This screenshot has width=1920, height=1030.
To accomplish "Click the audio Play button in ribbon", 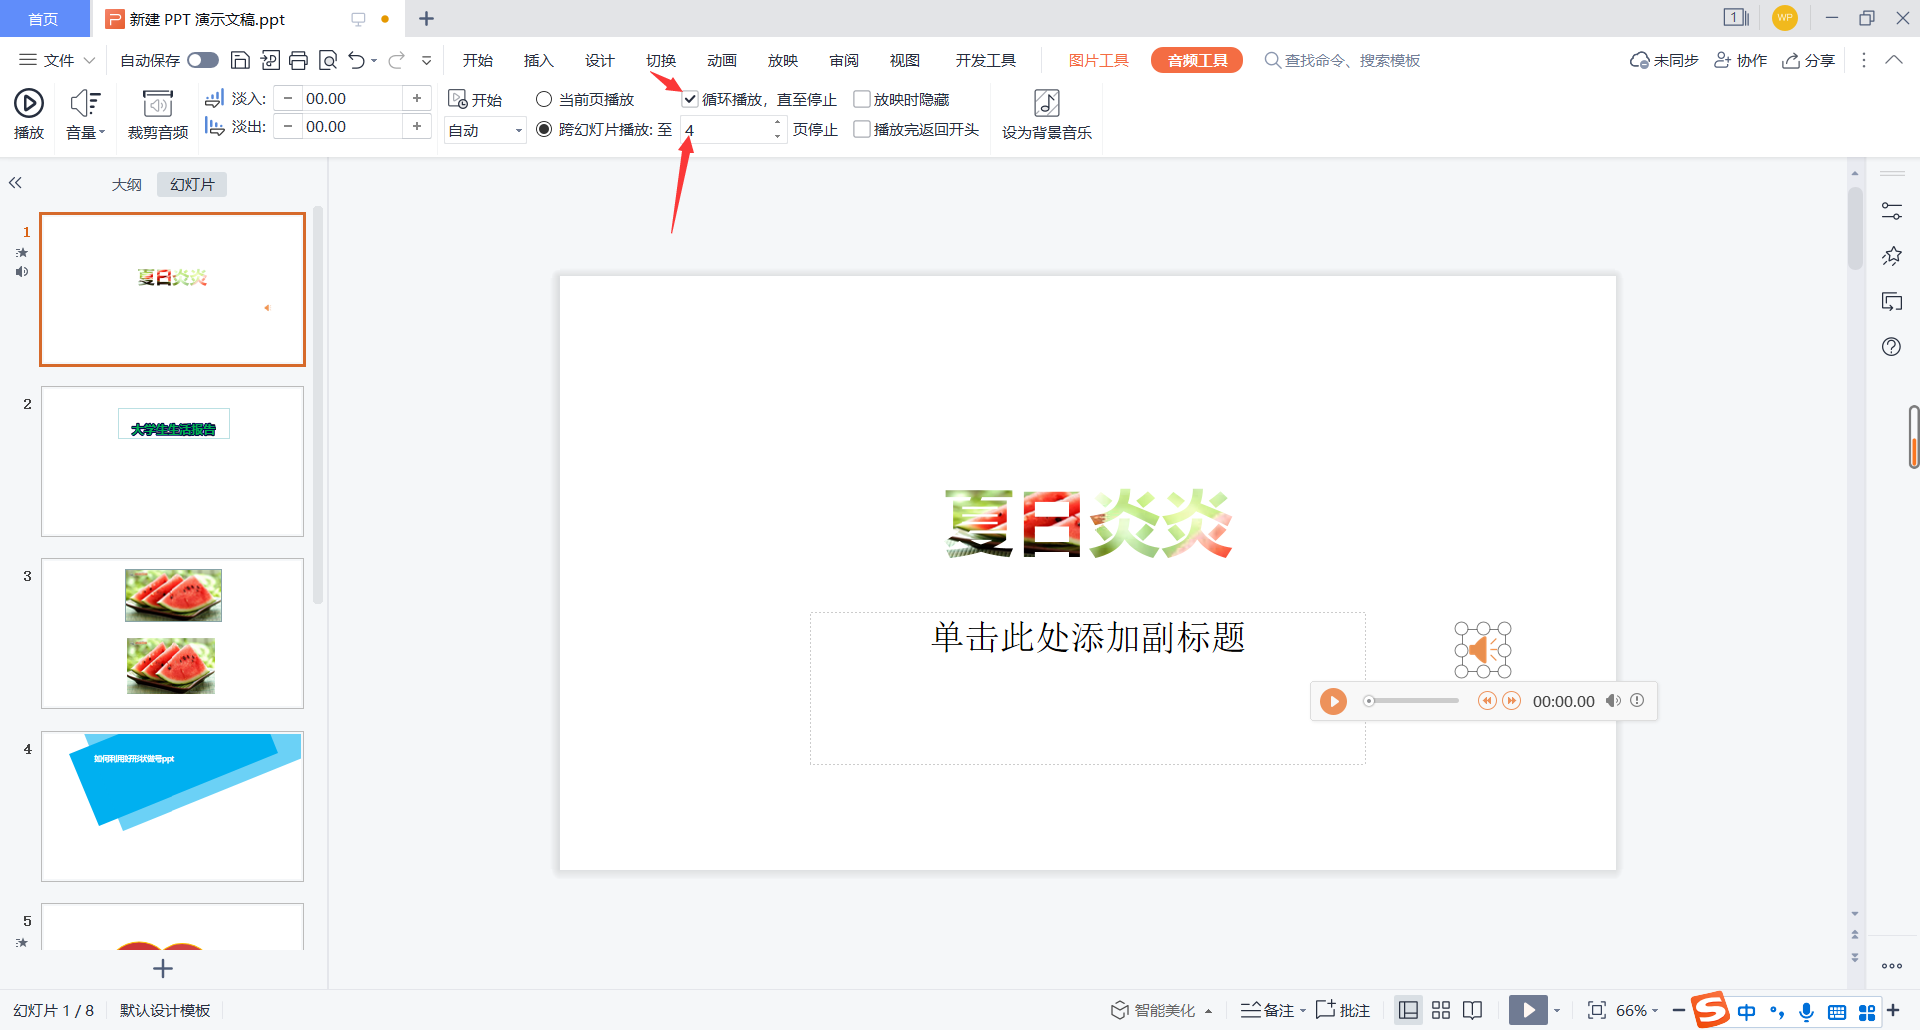I will pos(28,113).
